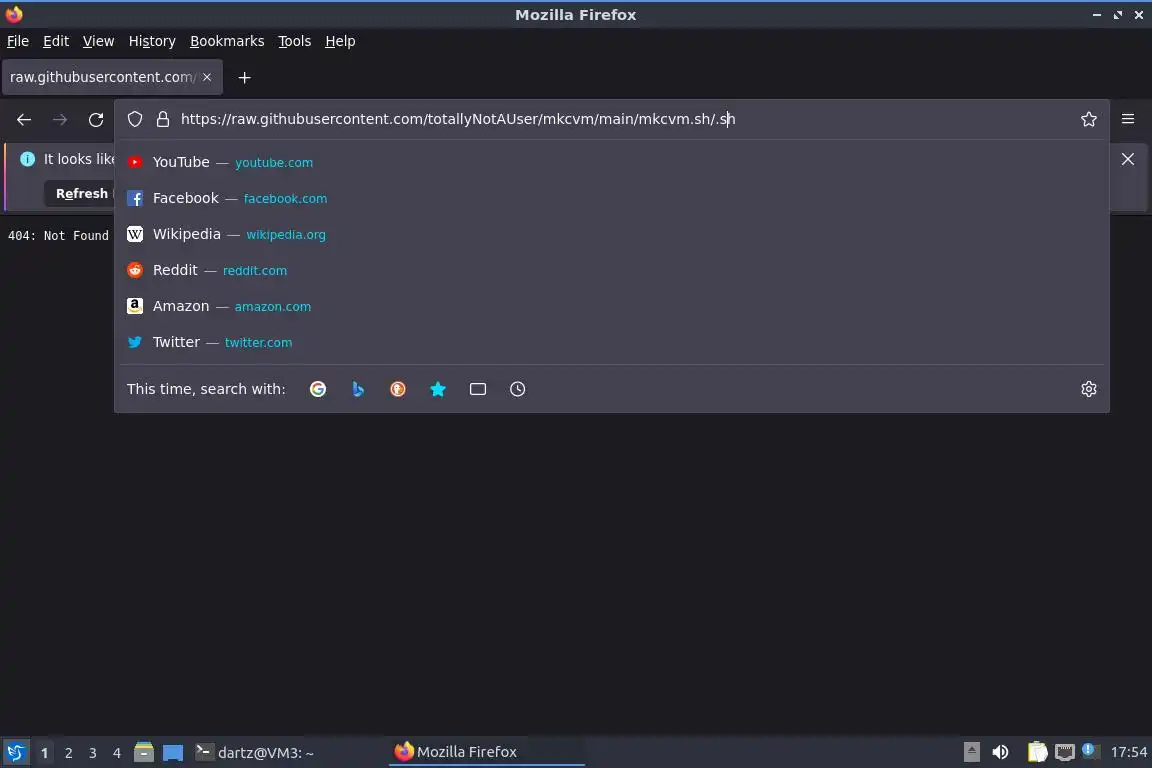Select Reddit suggestion row
Viewport: 1152px width, 768px height.
611,270
